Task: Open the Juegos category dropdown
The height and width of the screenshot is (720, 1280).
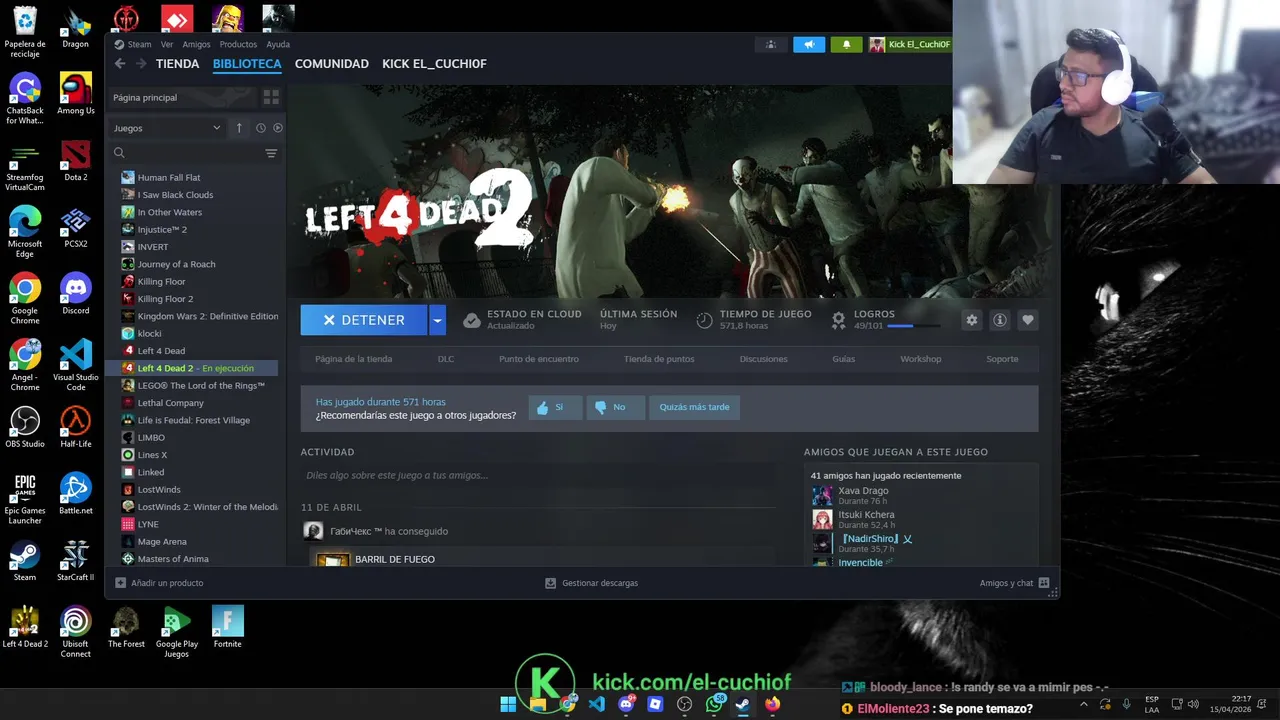Action: coord(167,128)
